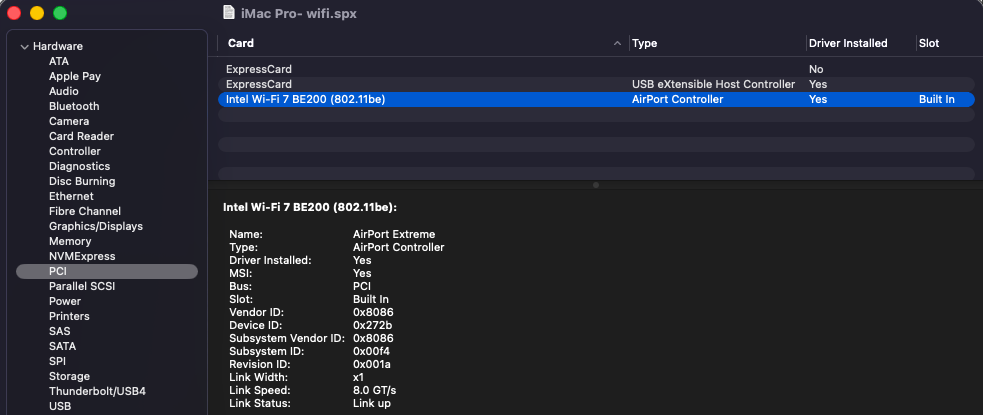This screenshot has height=415, width=983.
Task: Click the sort arrow in Card header
Action: point(618,43)
